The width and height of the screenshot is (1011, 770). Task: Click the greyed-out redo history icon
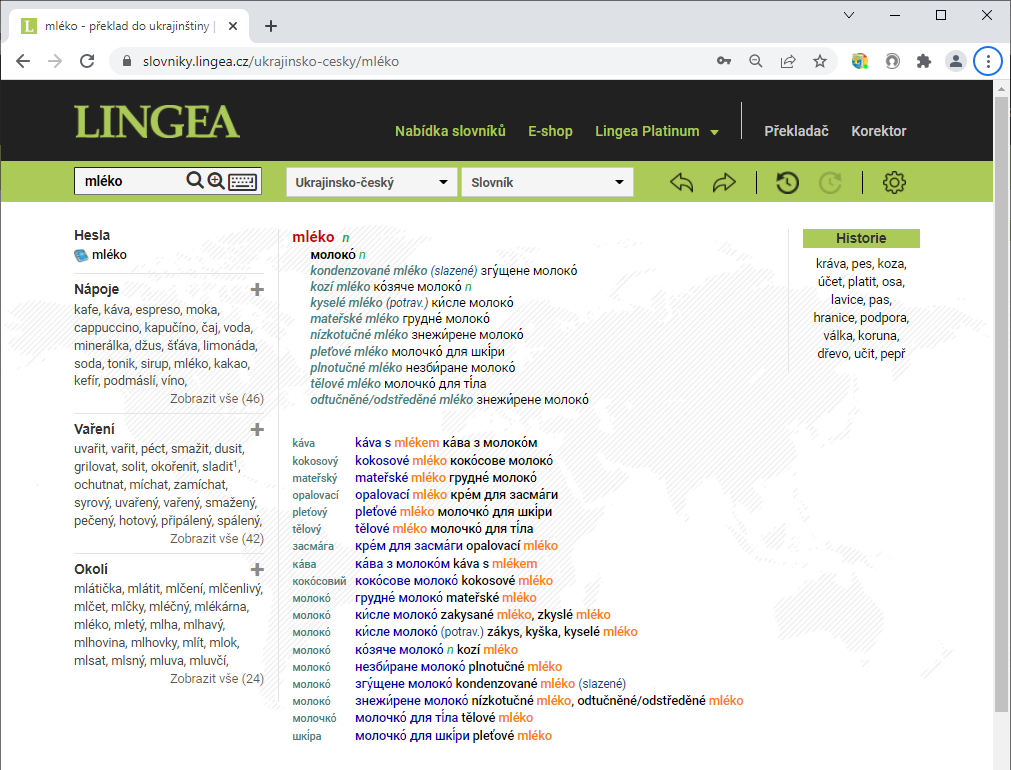click(830, 183)
